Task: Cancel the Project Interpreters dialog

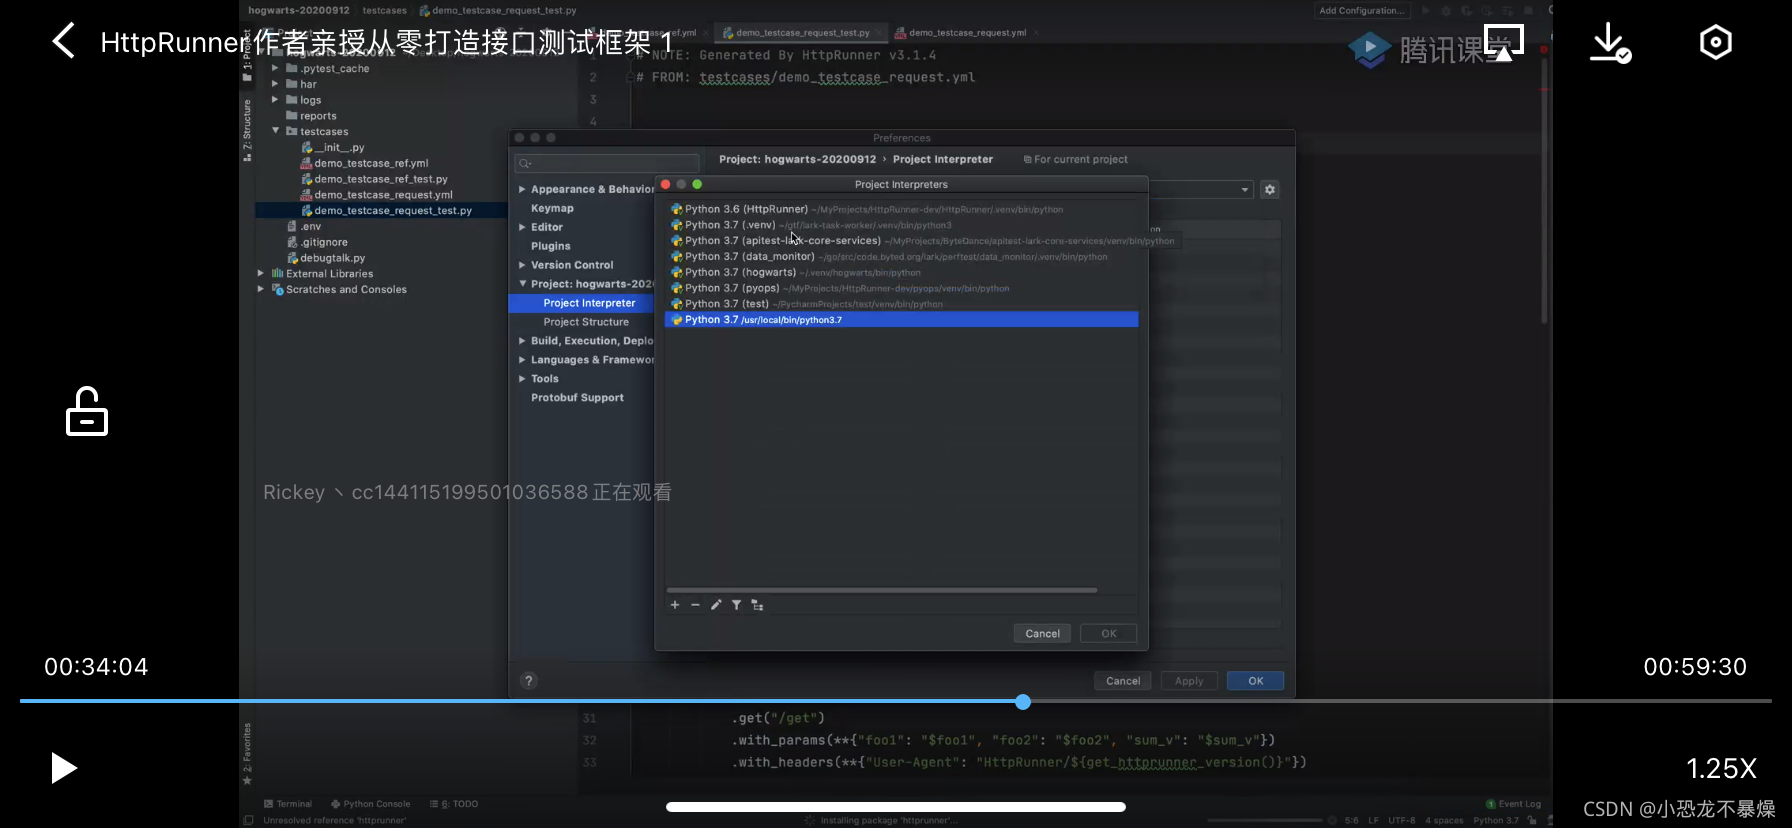Action: (x=1042, y=633)
